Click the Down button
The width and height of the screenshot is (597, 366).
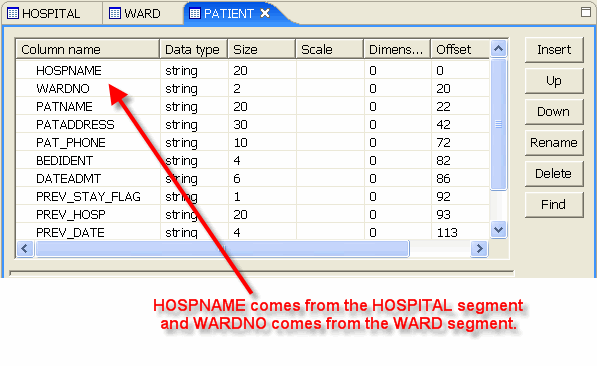click(x=554, y=112)
